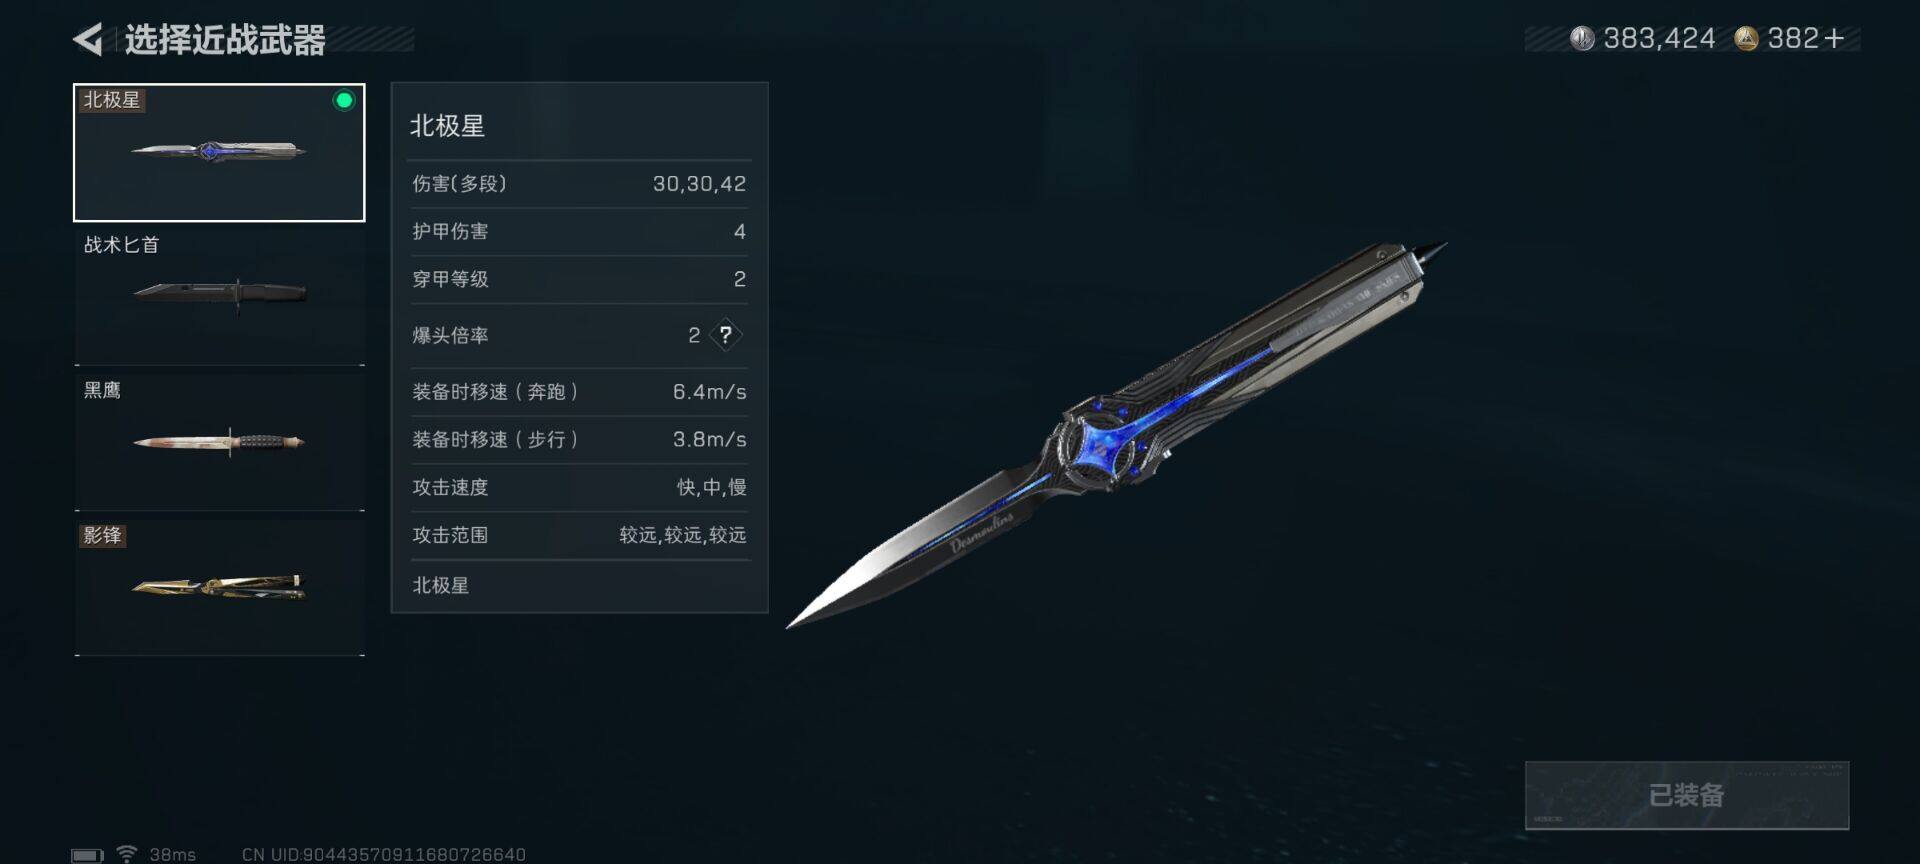Select the 黑鹰 melee weapon

click(219, 440)
